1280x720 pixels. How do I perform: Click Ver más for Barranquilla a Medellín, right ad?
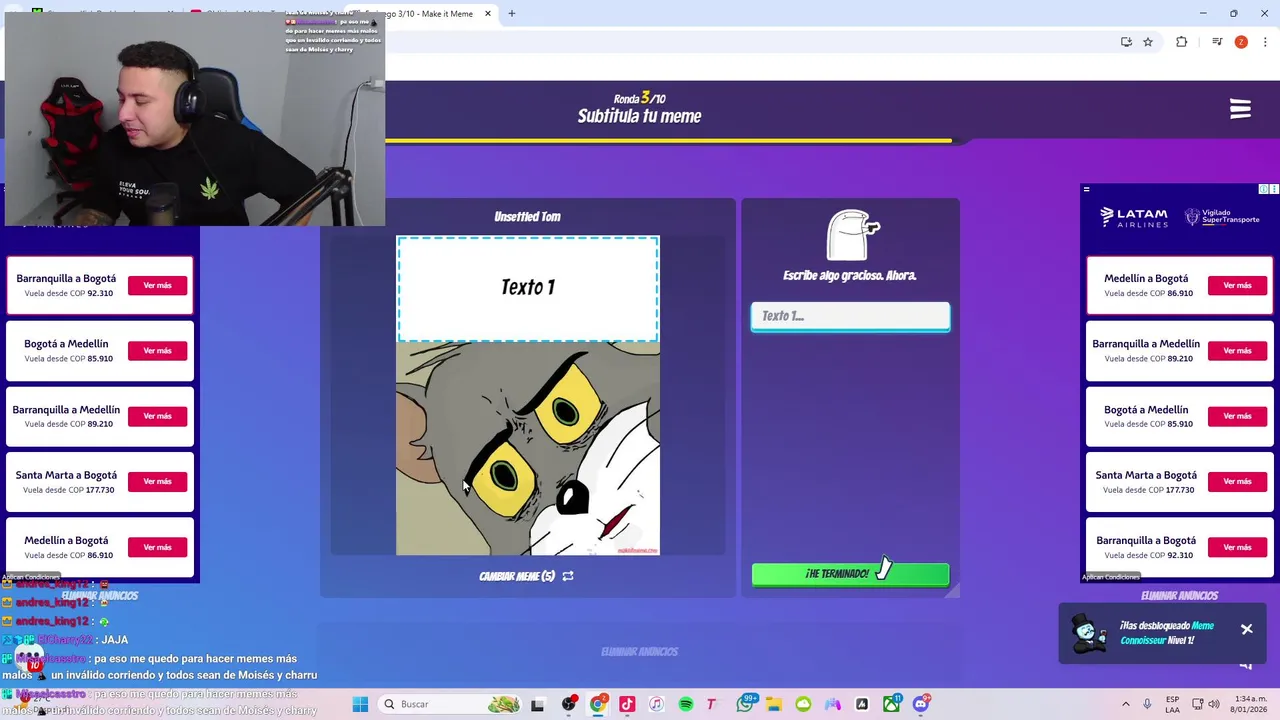(1237, 351)
